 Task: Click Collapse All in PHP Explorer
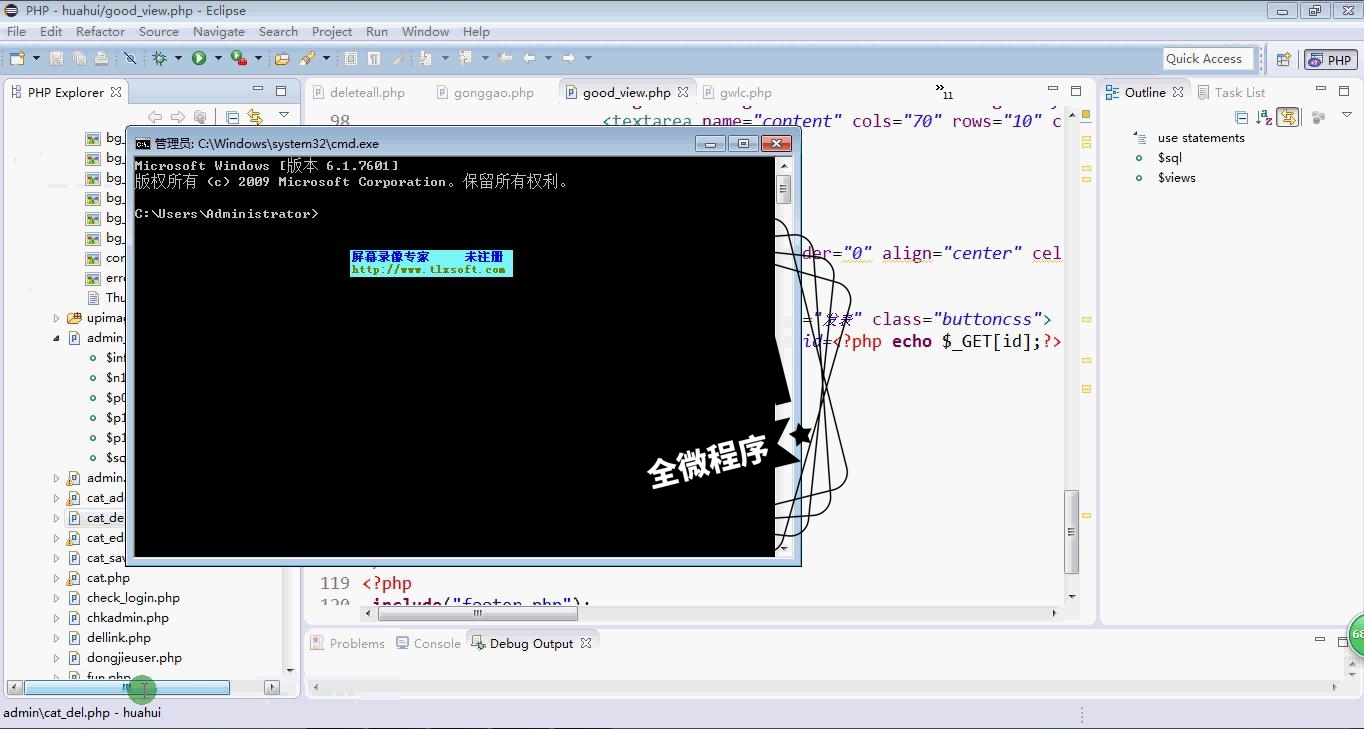click(x=232, y=117)
